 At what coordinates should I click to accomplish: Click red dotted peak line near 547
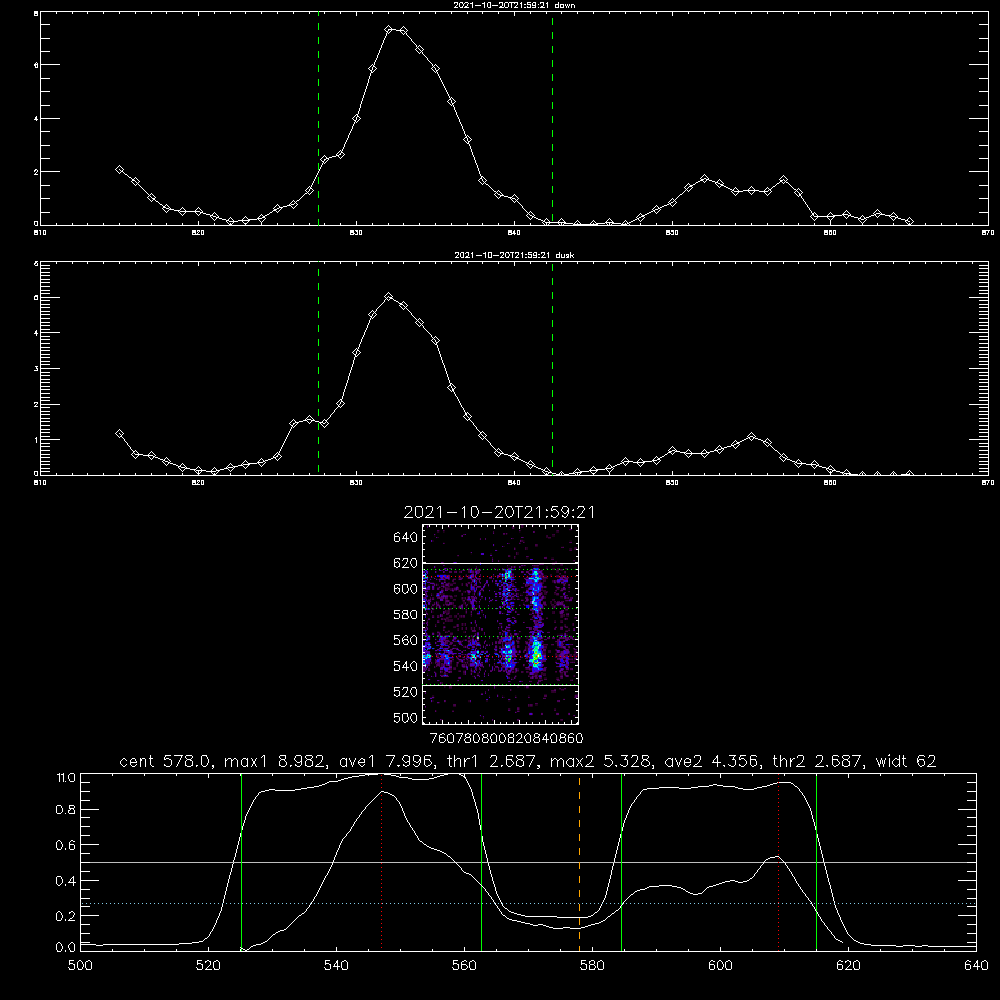point(381,861)
